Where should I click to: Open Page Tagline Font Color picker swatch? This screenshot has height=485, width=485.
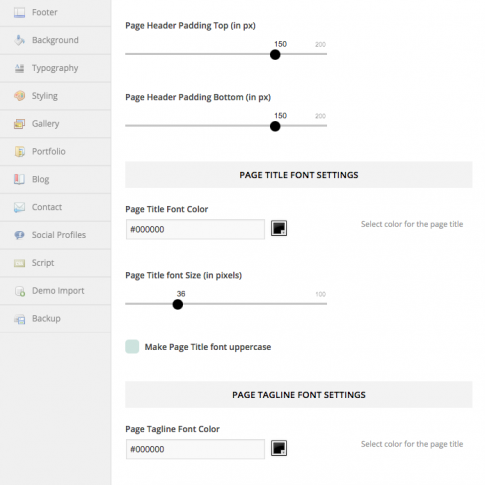(279, 448)
